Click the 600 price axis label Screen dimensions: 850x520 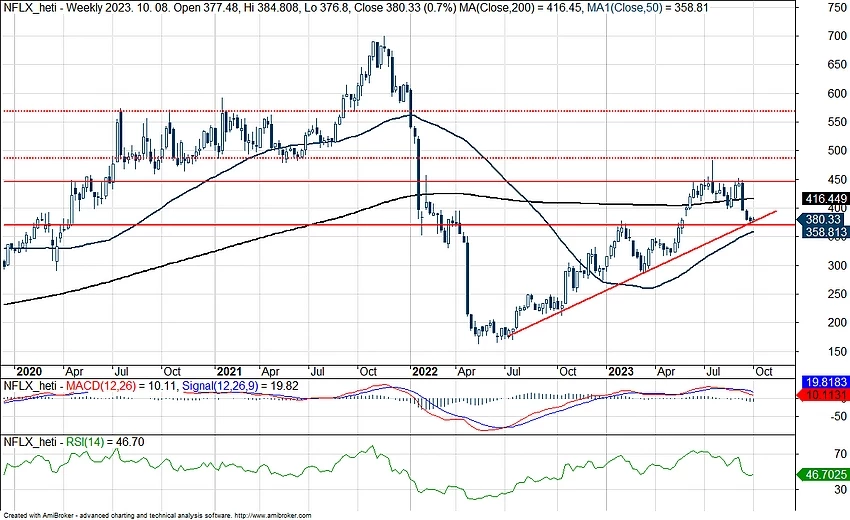838,94
